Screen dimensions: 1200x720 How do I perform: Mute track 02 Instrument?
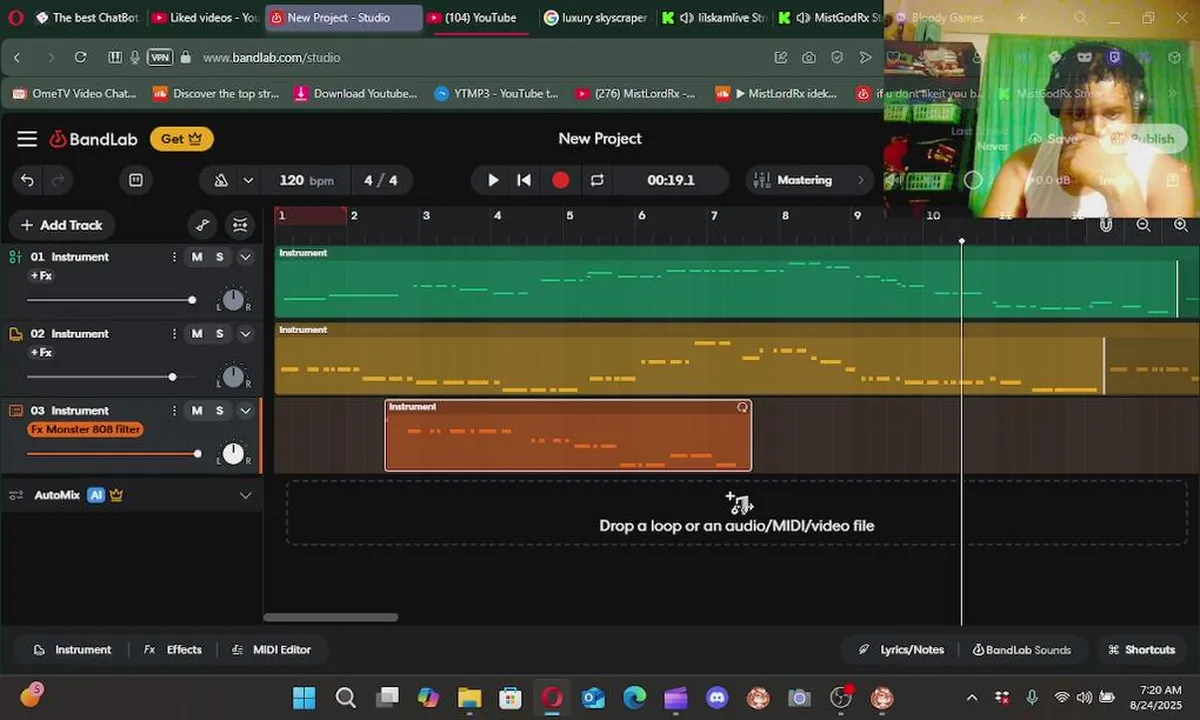tap(197, 334)
